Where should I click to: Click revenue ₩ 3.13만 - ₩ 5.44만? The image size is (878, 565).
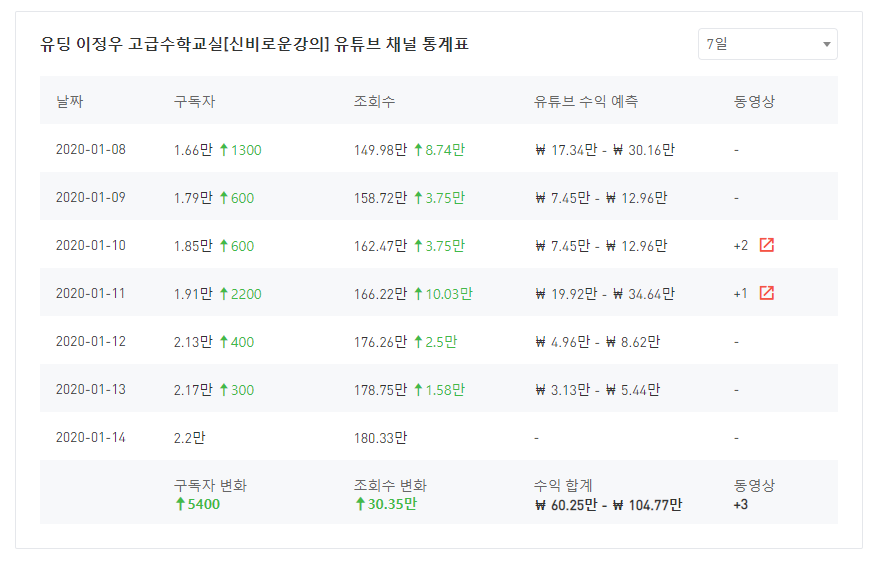click(597, 390)
